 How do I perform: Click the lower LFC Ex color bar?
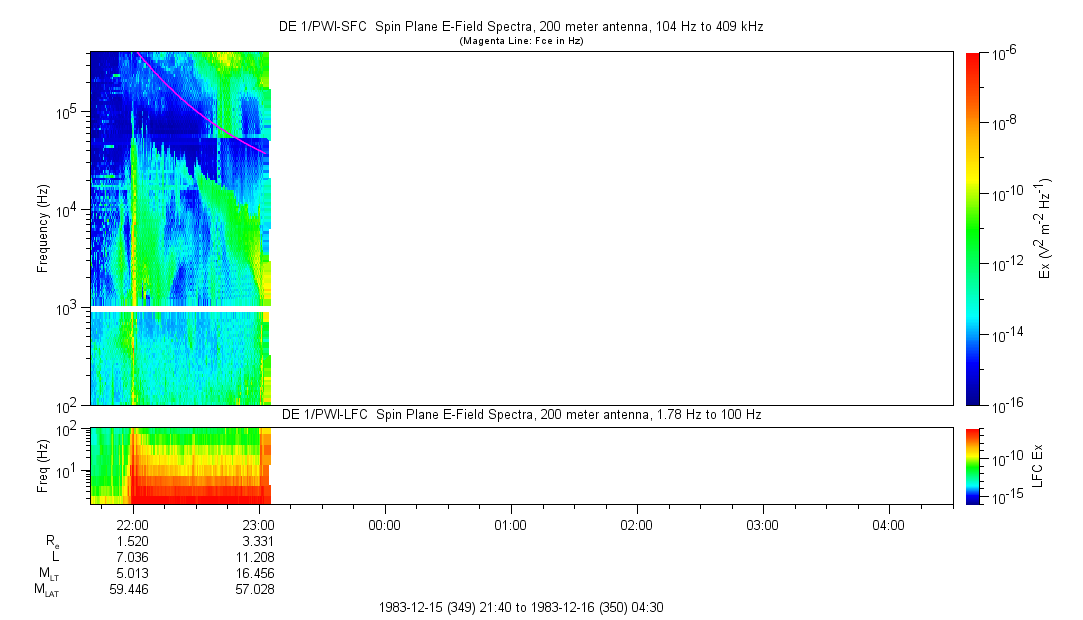click(x=973, y=465)
